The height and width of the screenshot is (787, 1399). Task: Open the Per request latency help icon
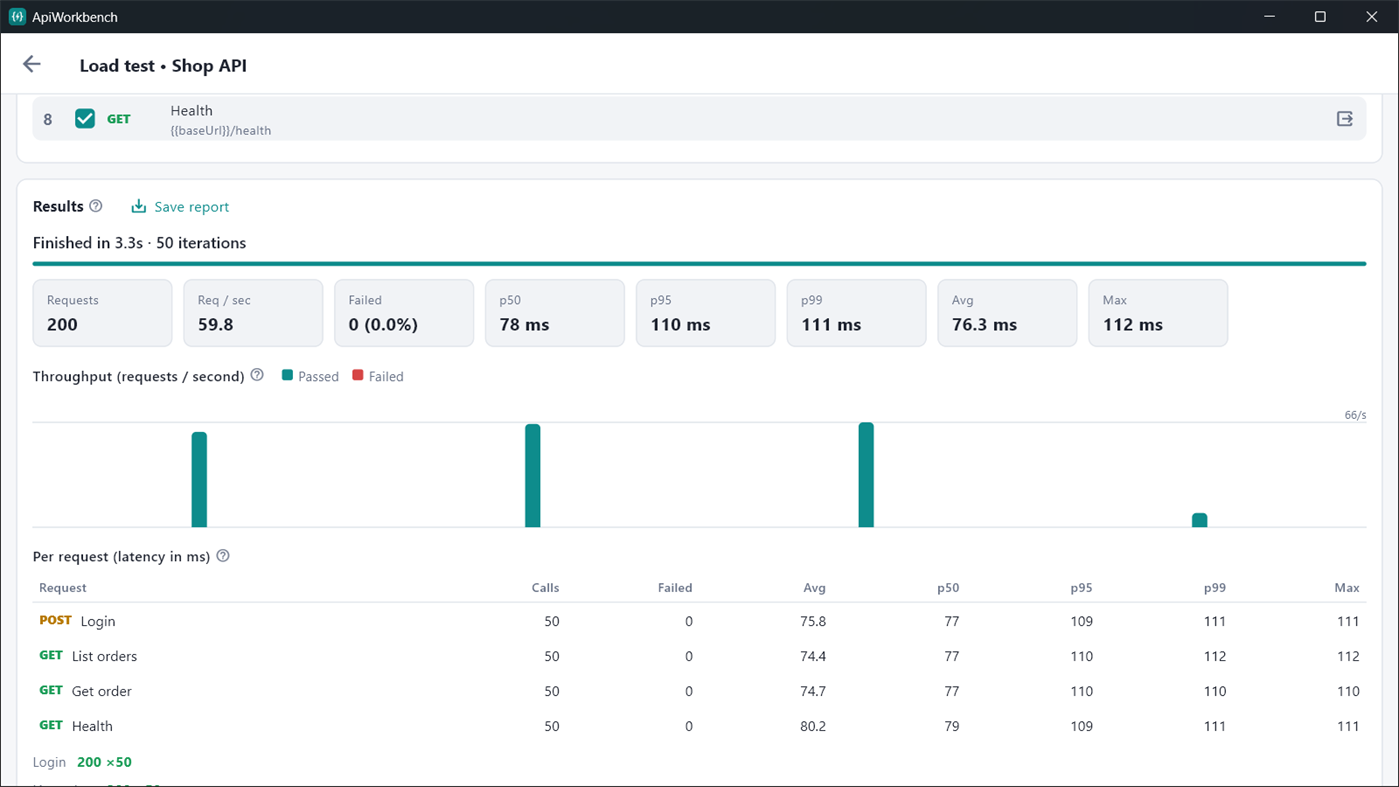tap(223, 556)
